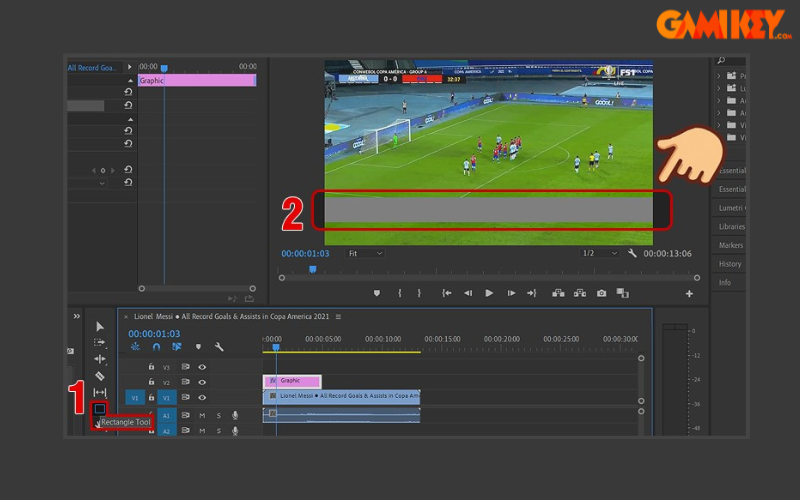
Task: Go to Out point in program monitor
Action: click(532, 293)
